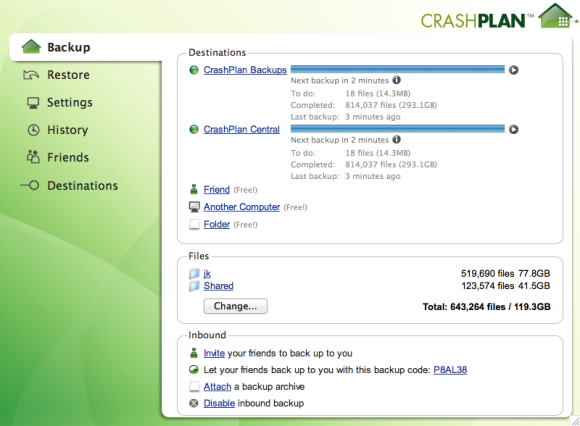Click the green house Backup icon

click(x=31, y=47)
